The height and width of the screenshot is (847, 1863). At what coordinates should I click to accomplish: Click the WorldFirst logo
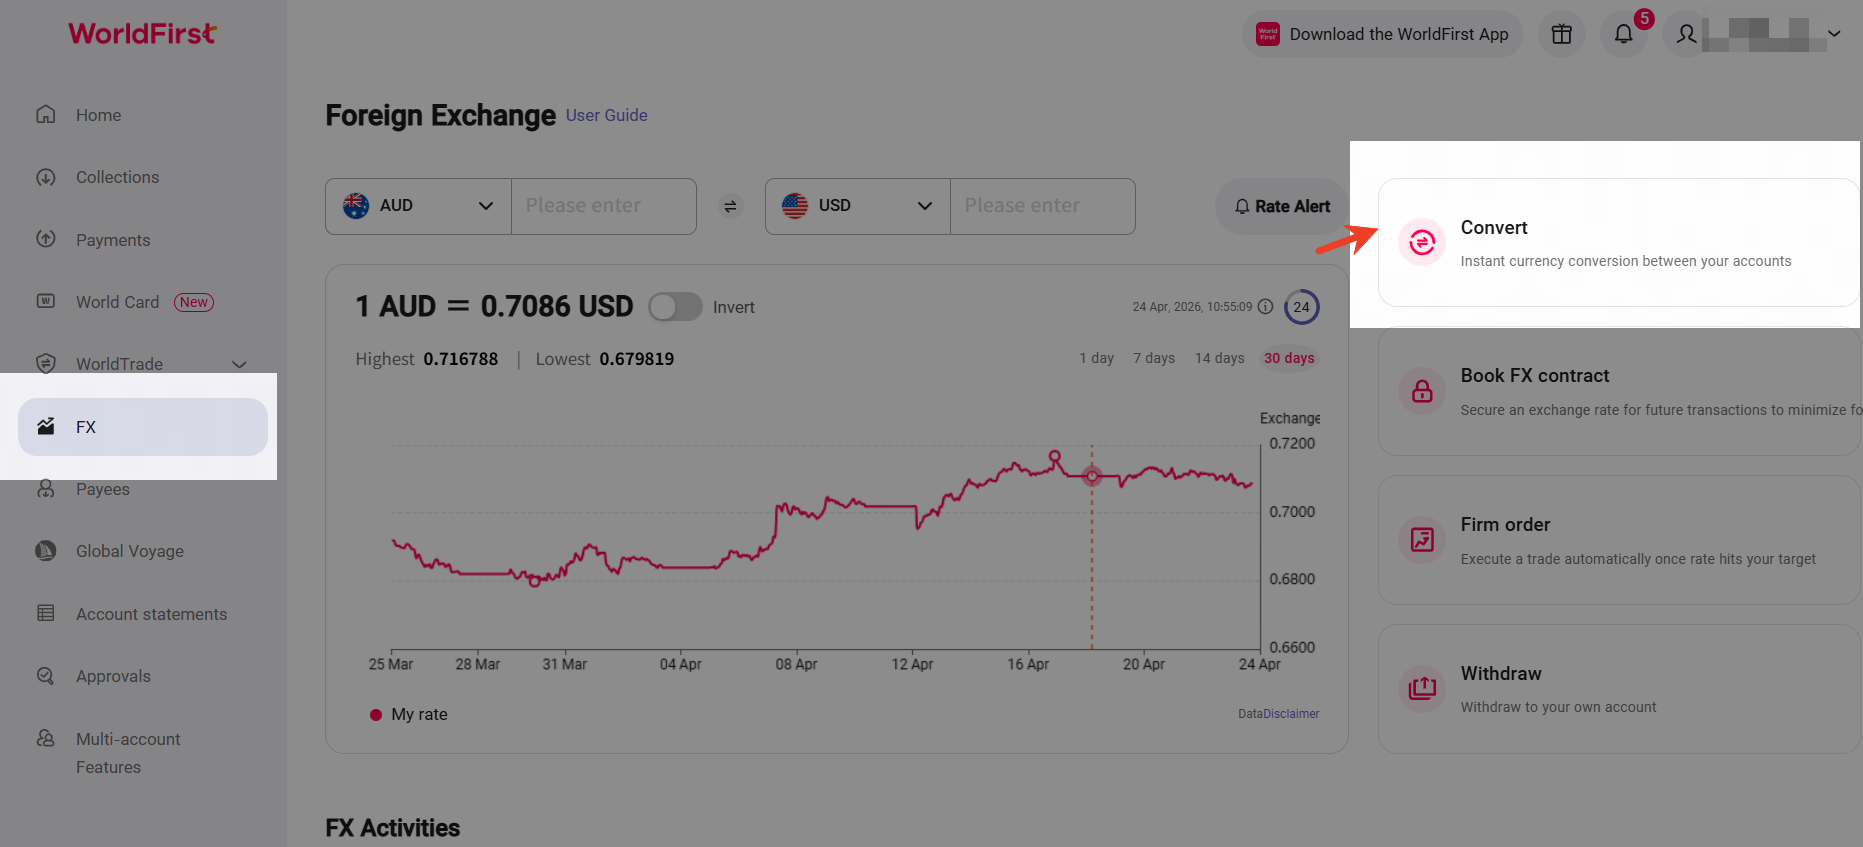point(142,34)
